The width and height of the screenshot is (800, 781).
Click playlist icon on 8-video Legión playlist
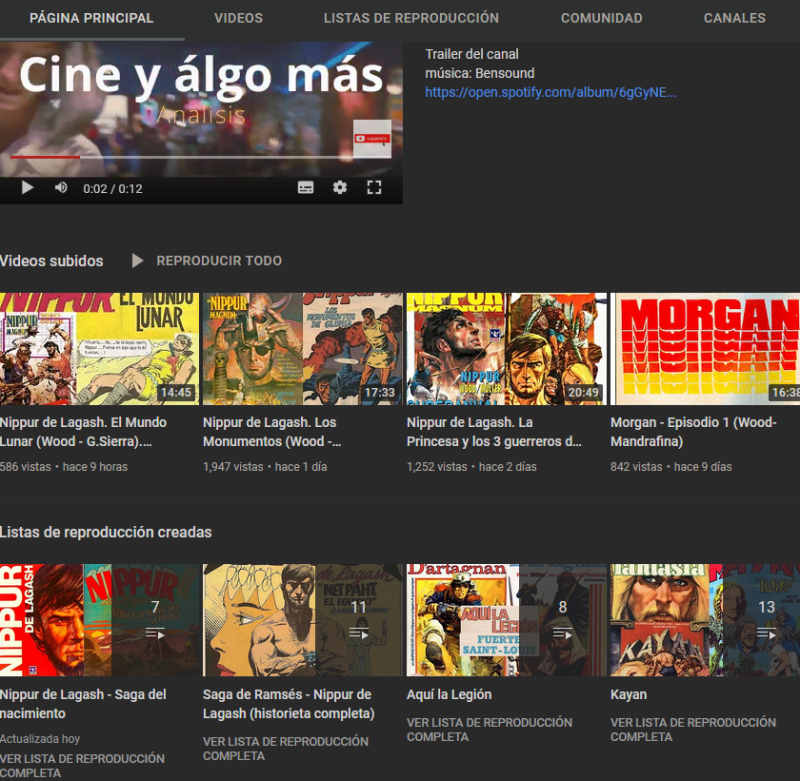coord(562,634)
